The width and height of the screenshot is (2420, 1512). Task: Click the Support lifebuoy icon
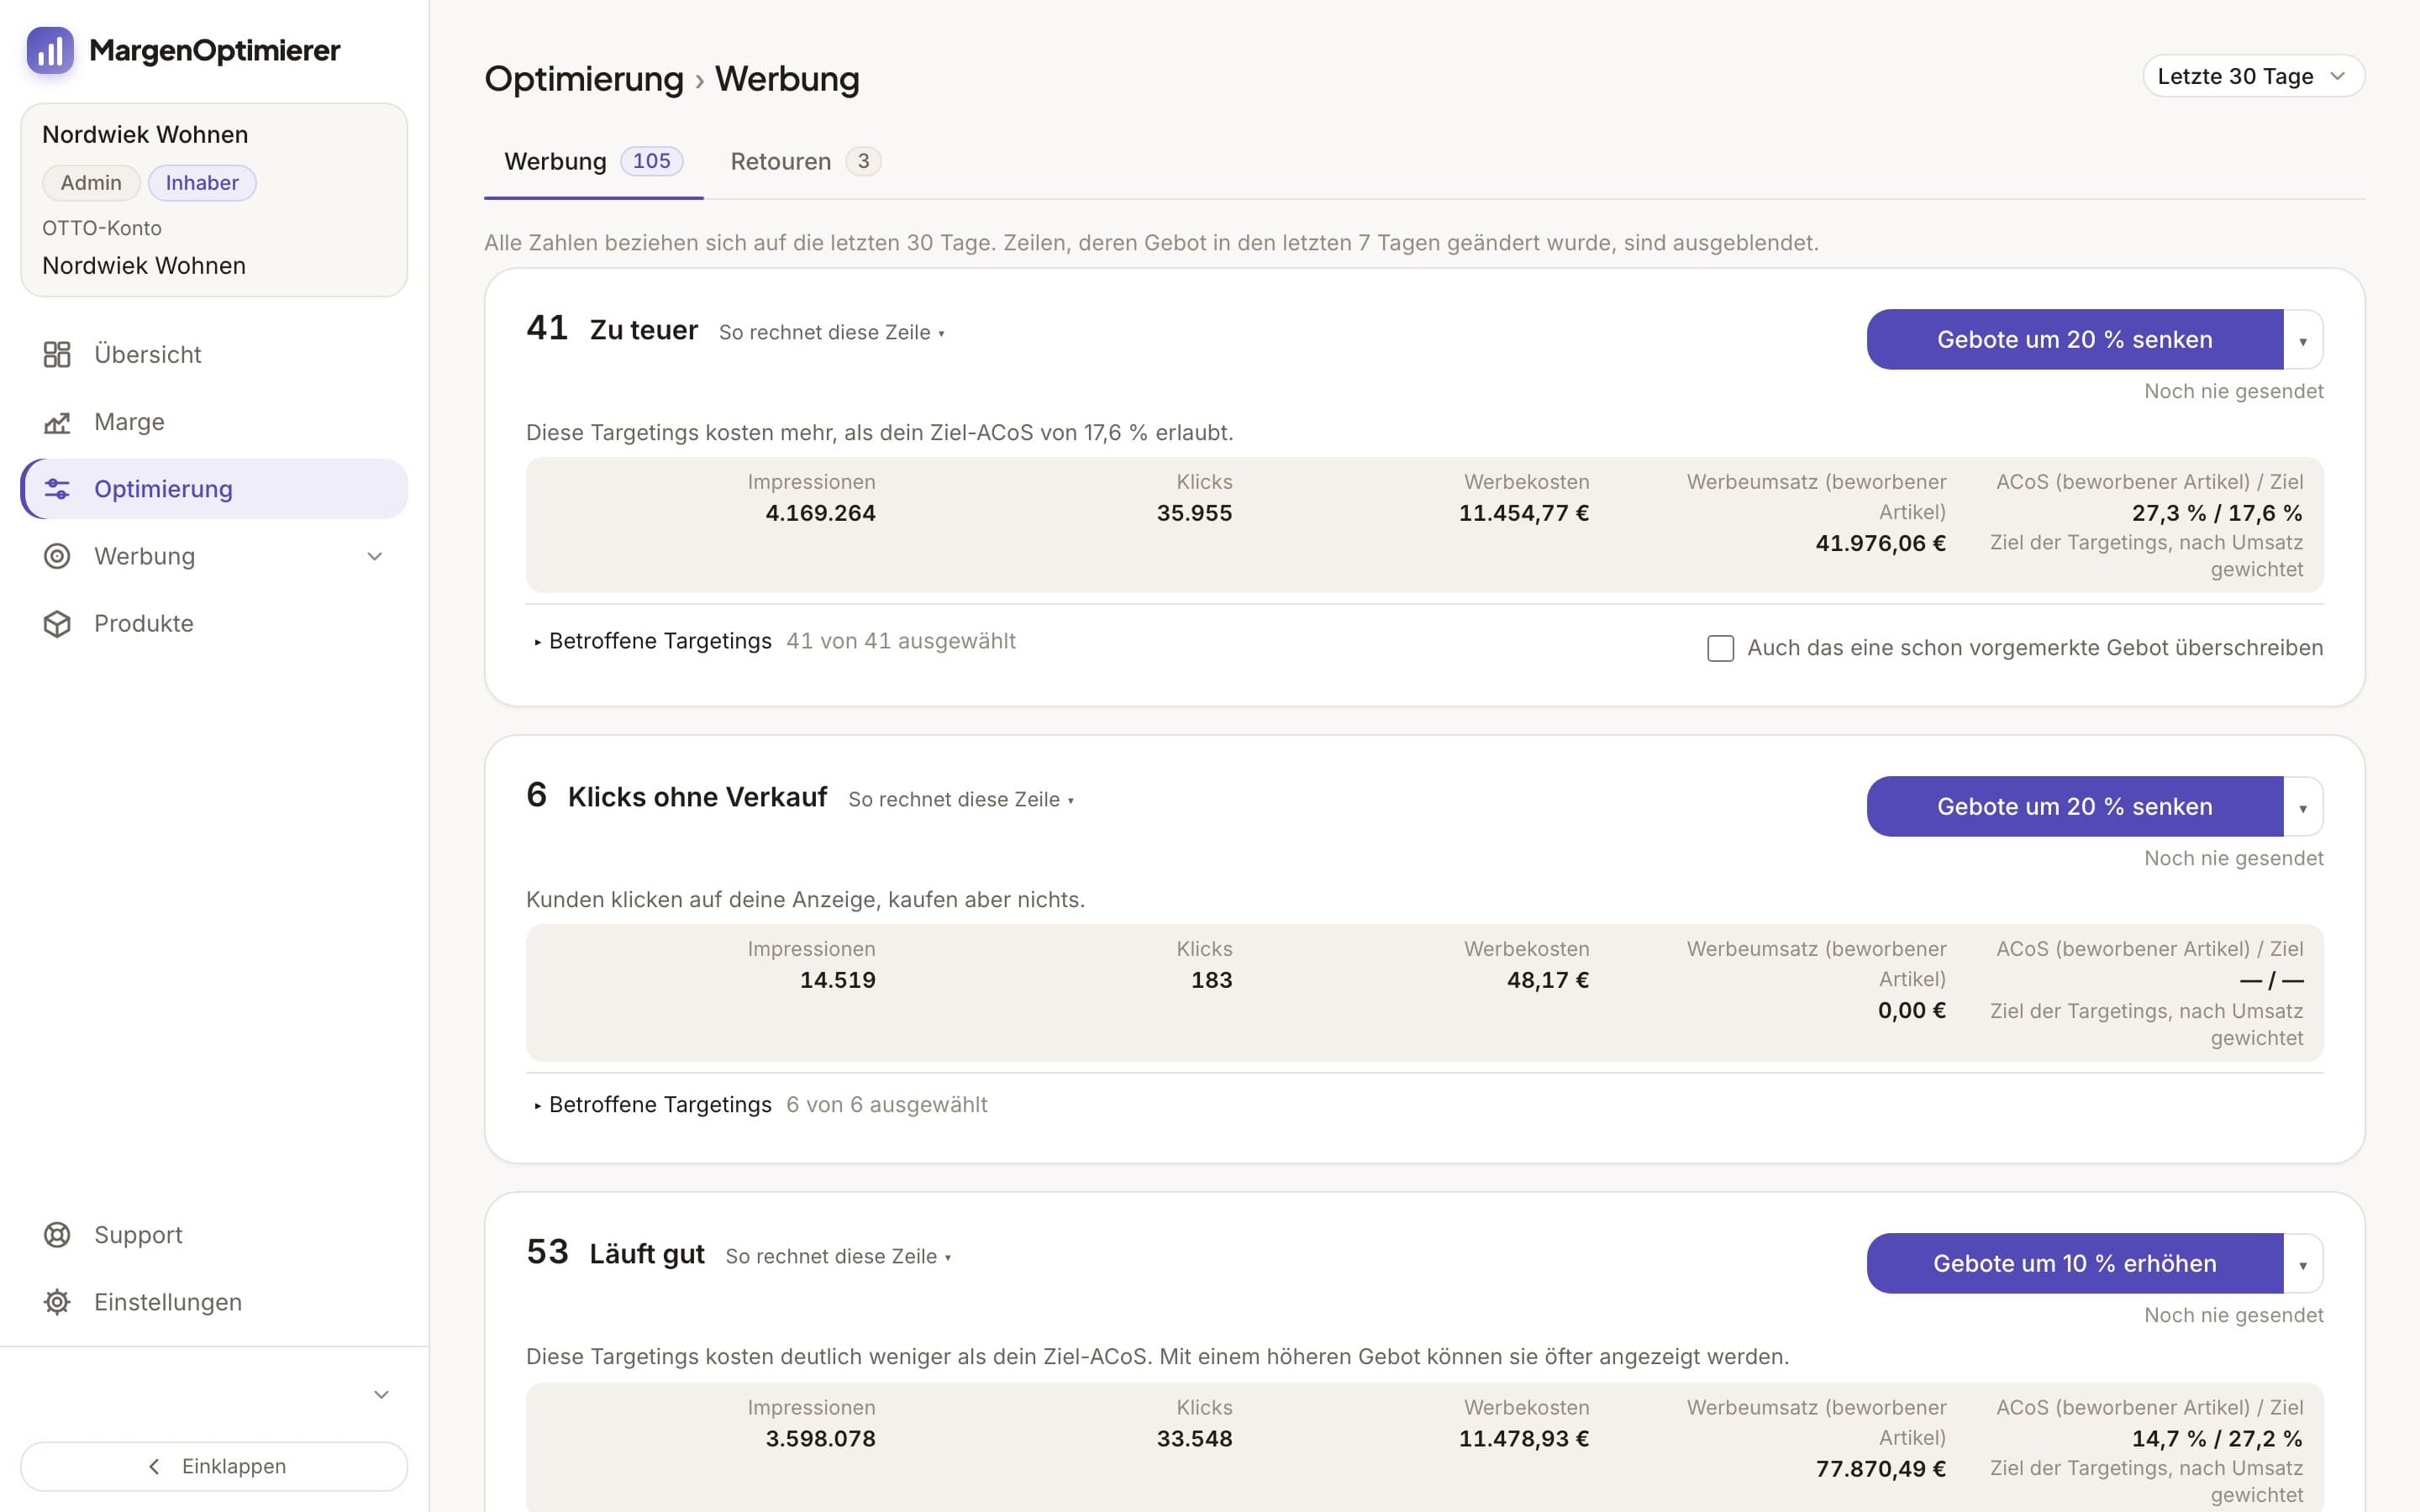tap(57, 1235)
